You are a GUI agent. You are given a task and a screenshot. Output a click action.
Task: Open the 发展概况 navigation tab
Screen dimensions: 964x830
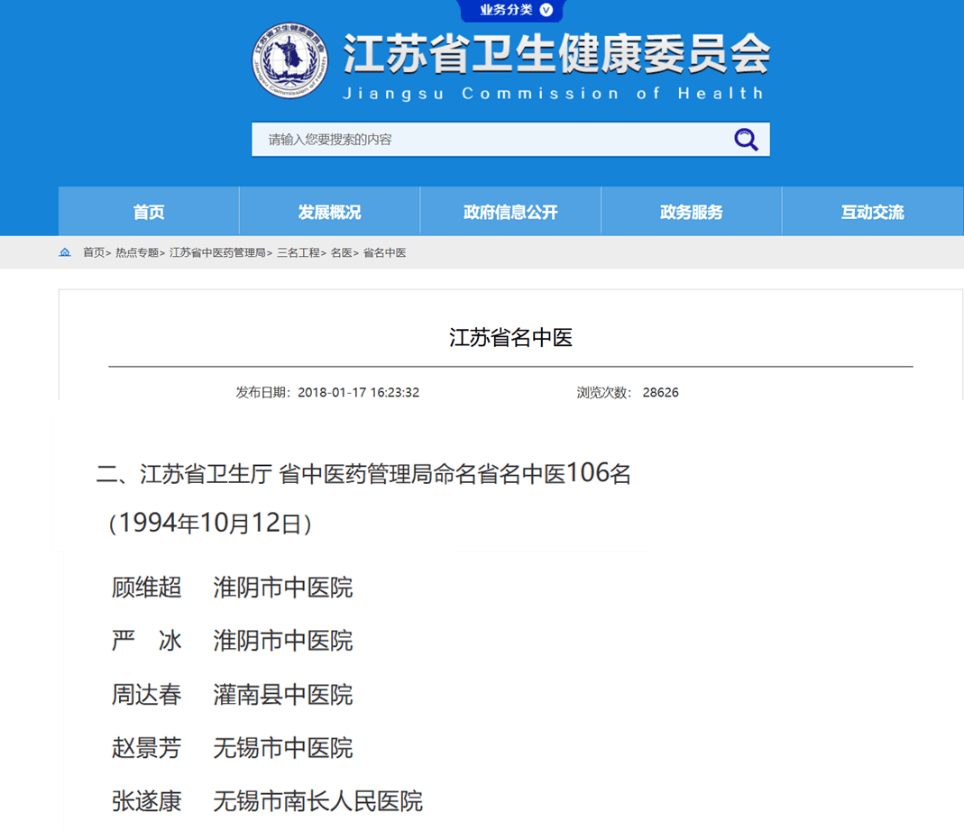[x=330, y=211]
